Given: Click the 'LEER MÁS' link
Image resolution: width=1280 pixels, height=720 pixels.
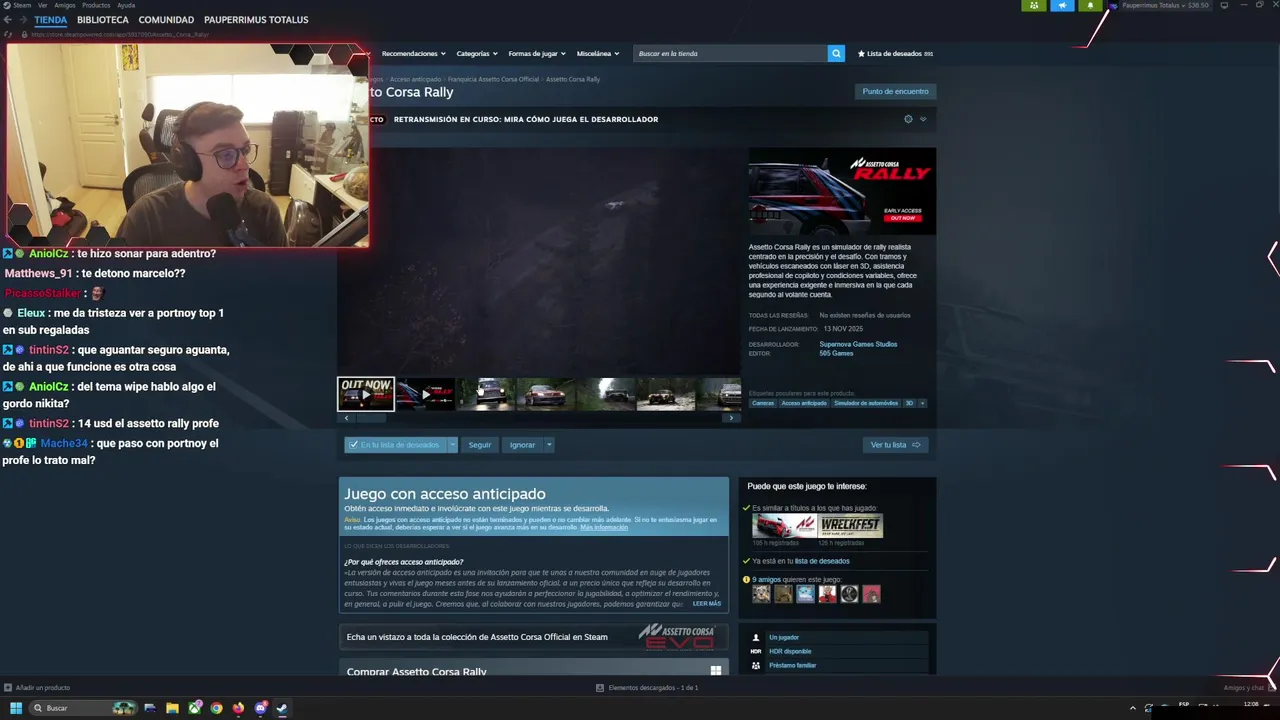Looking at the screenshot, I should tap(706, 604).
